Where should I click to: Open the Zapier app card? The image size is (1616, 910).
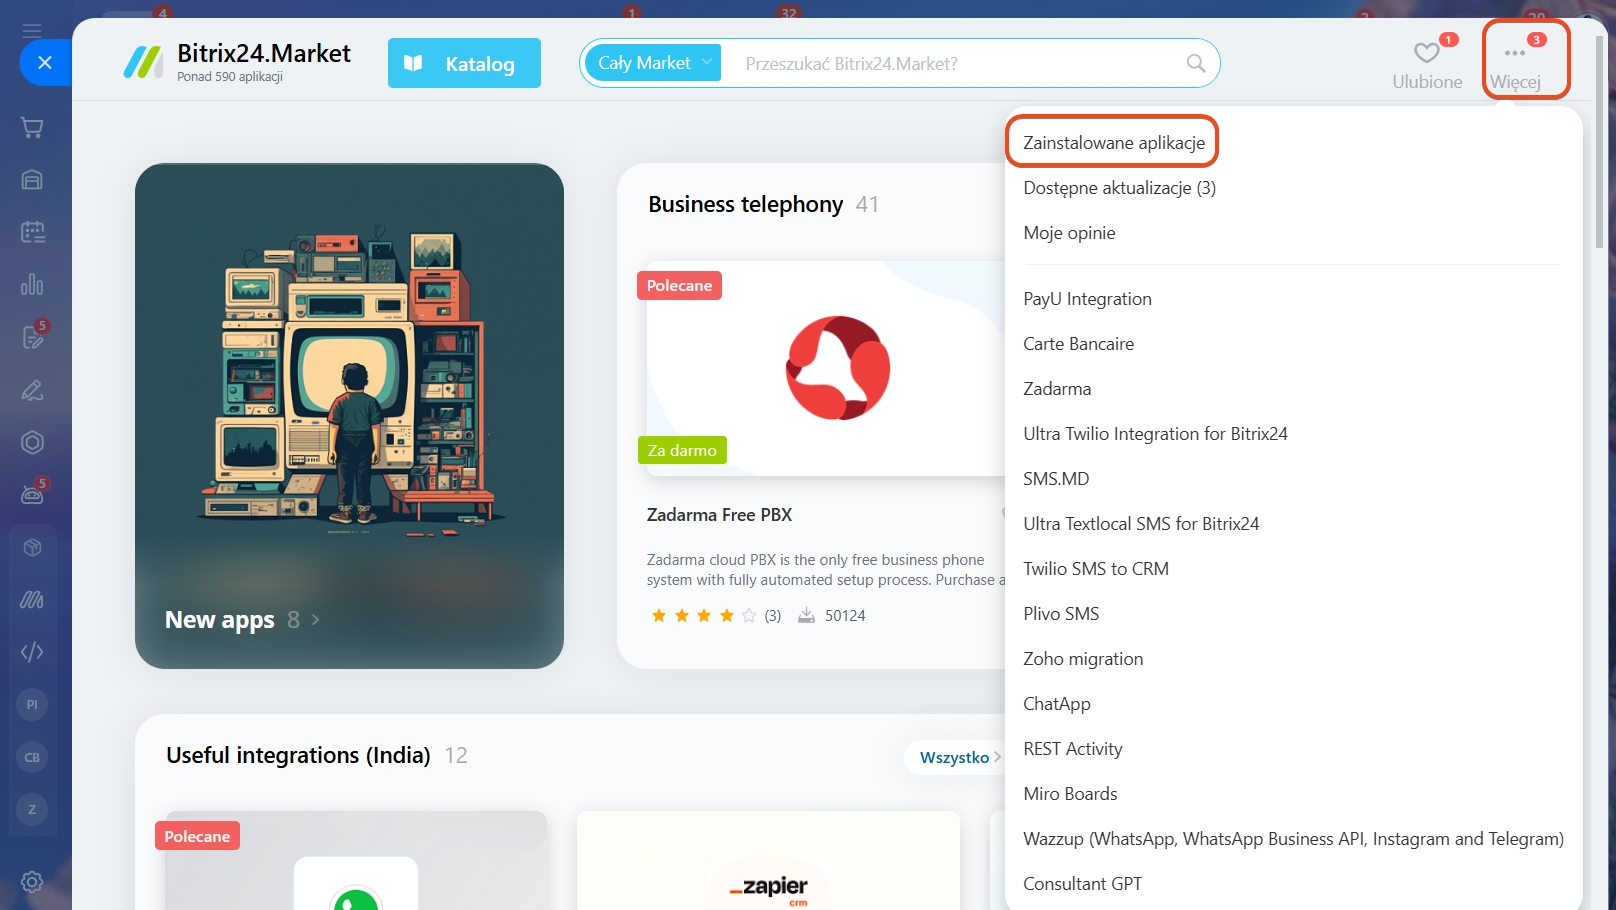point(768,860)
